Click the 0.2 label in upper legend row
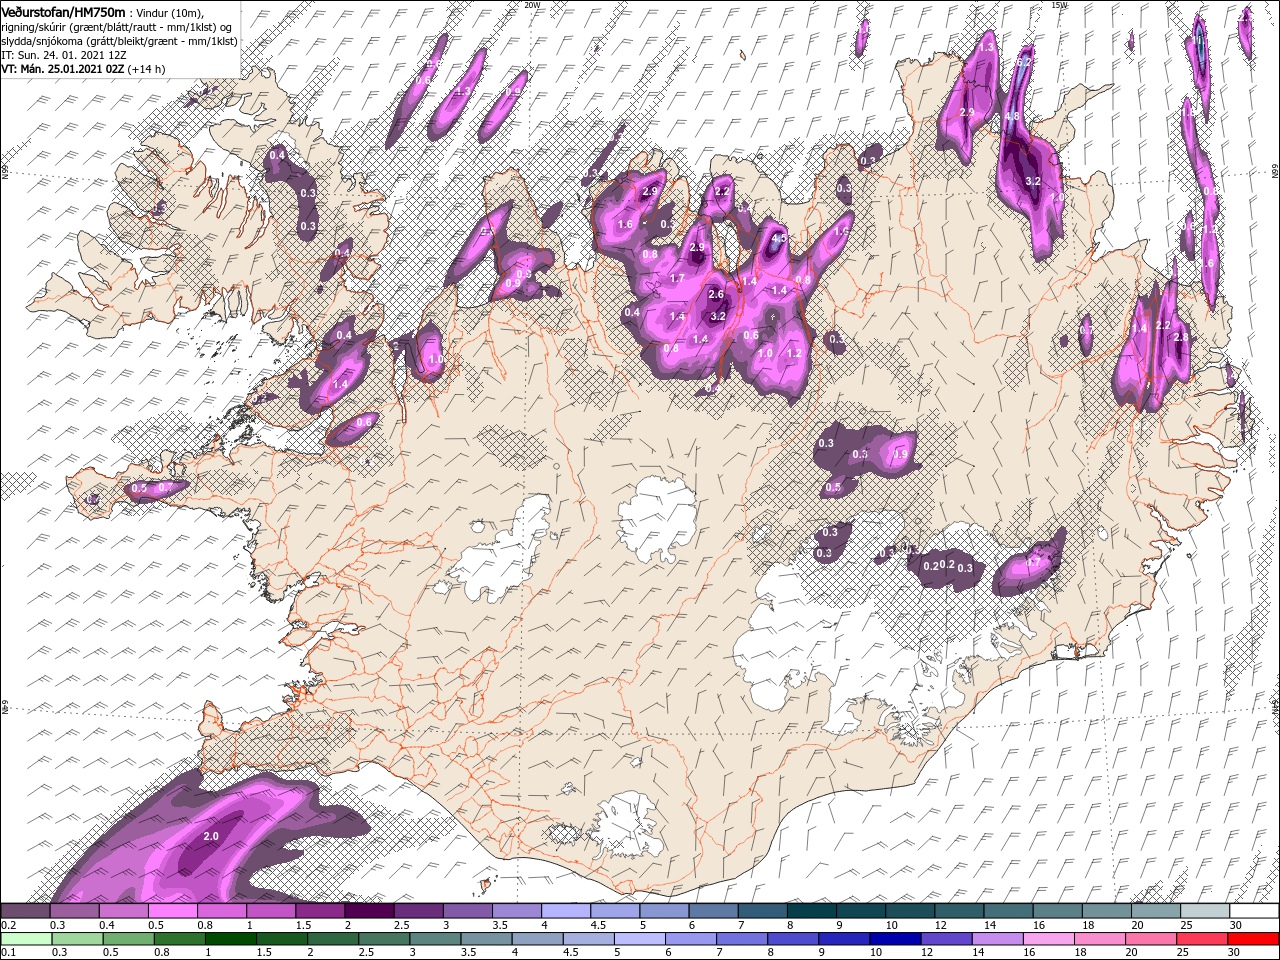Viewport: 1280px width, 960px height. tap(9, 925)
